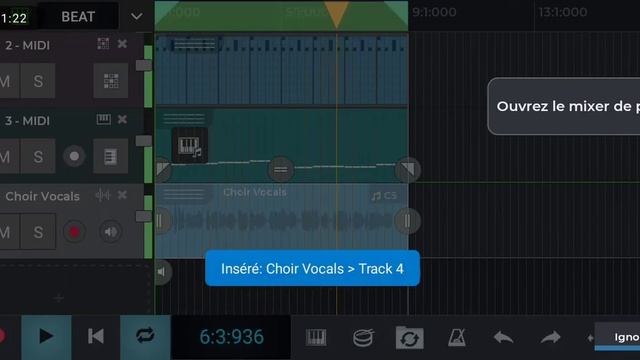This screenshot has height=360, width=640.
Task: Click the keyboard icon in 3 - MIDI header
Action: [x=103, y=119]
